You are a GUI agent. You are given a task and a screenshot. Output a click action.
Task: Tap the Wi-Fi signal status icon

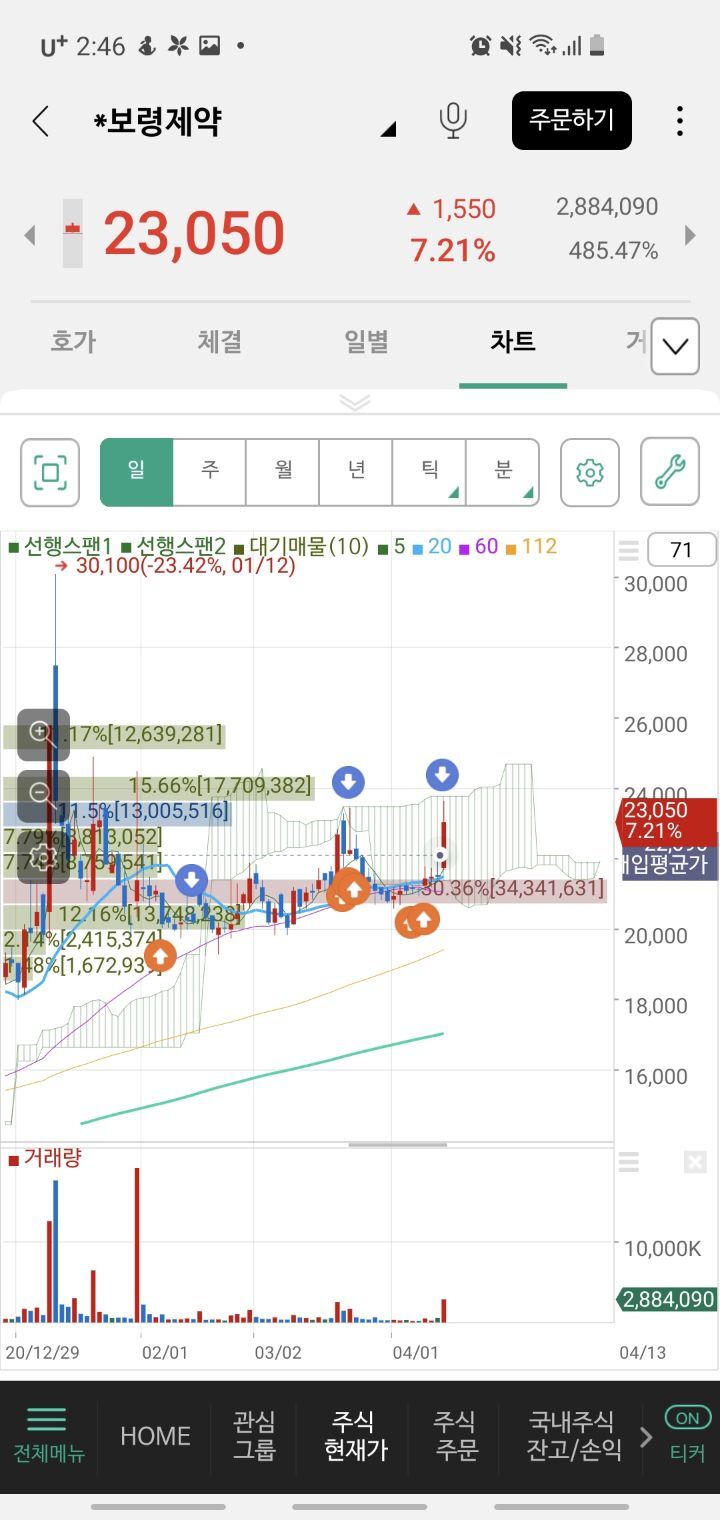click(543, 45)
